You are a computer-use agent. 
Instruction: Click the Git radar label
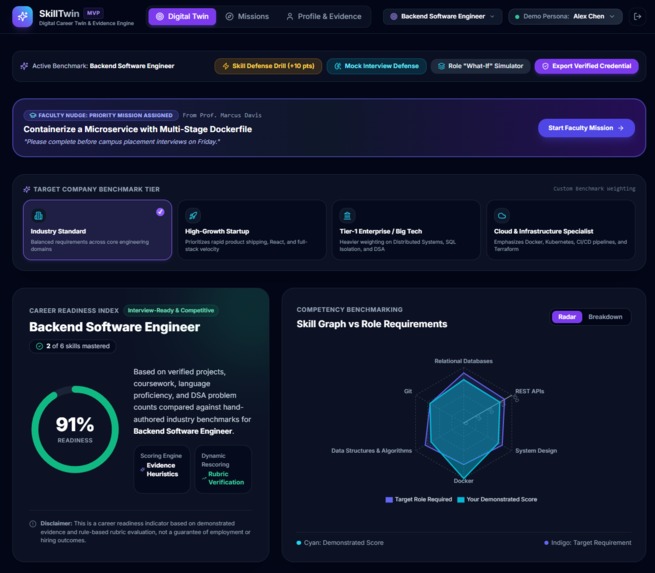tap(408, 391)
